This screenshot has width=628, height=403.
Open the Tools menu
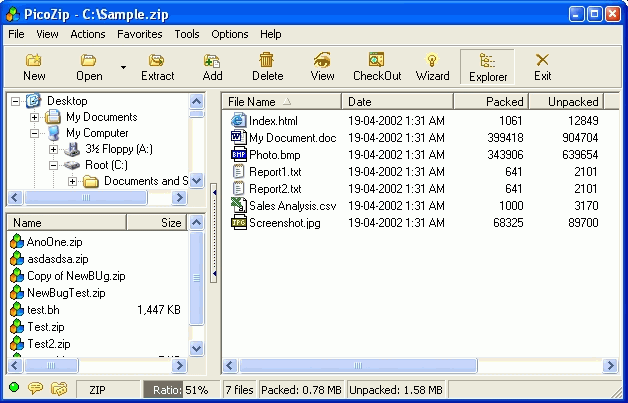187,34
